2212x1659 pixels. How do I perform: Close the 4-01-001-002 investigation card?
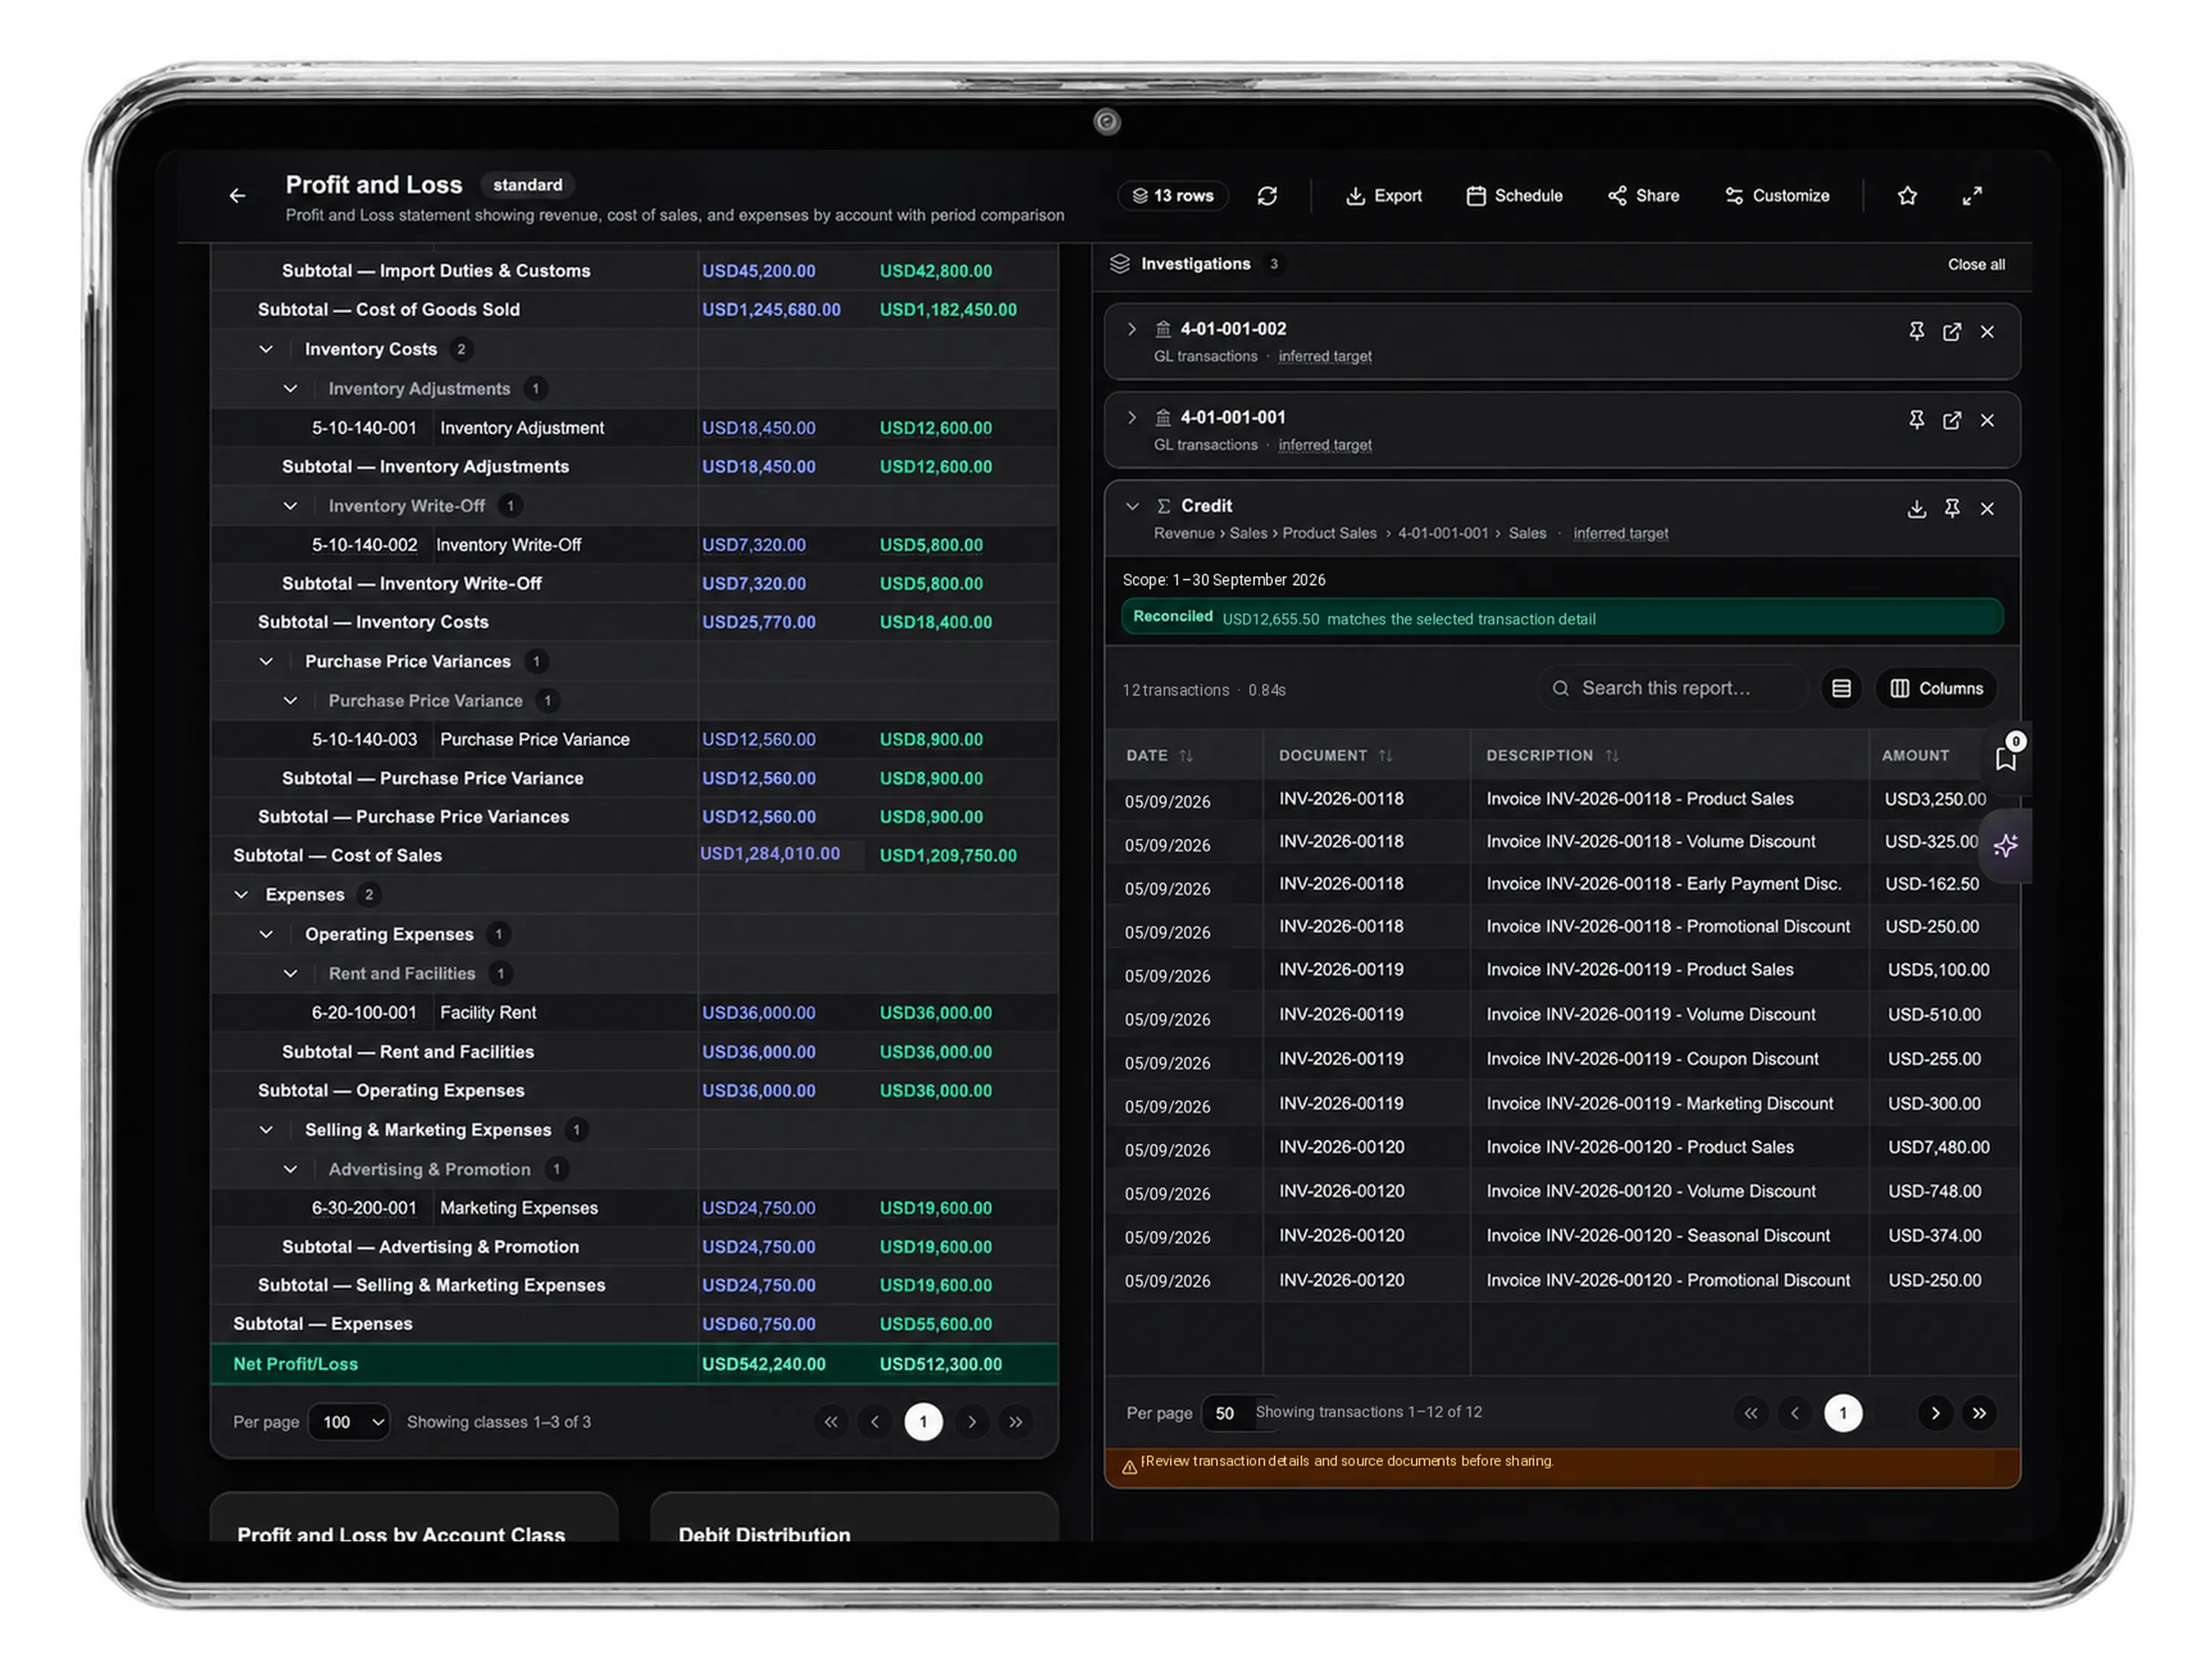1987,332
